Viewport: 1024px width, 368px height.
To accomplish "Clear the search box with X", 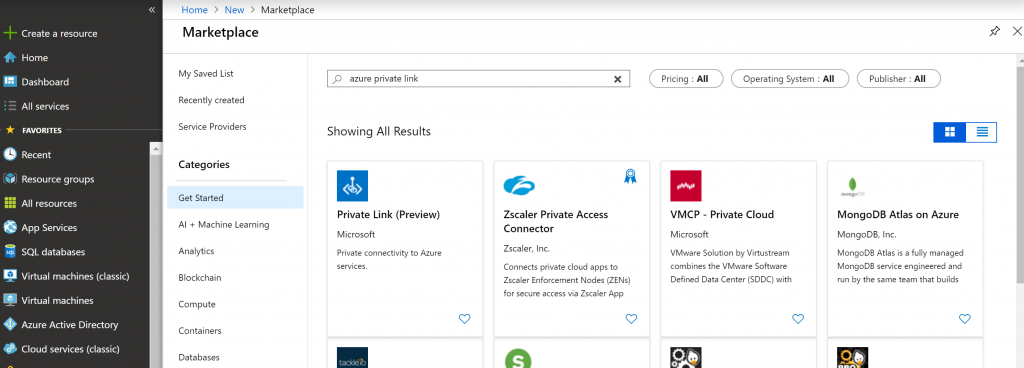I will pos(617,79).
